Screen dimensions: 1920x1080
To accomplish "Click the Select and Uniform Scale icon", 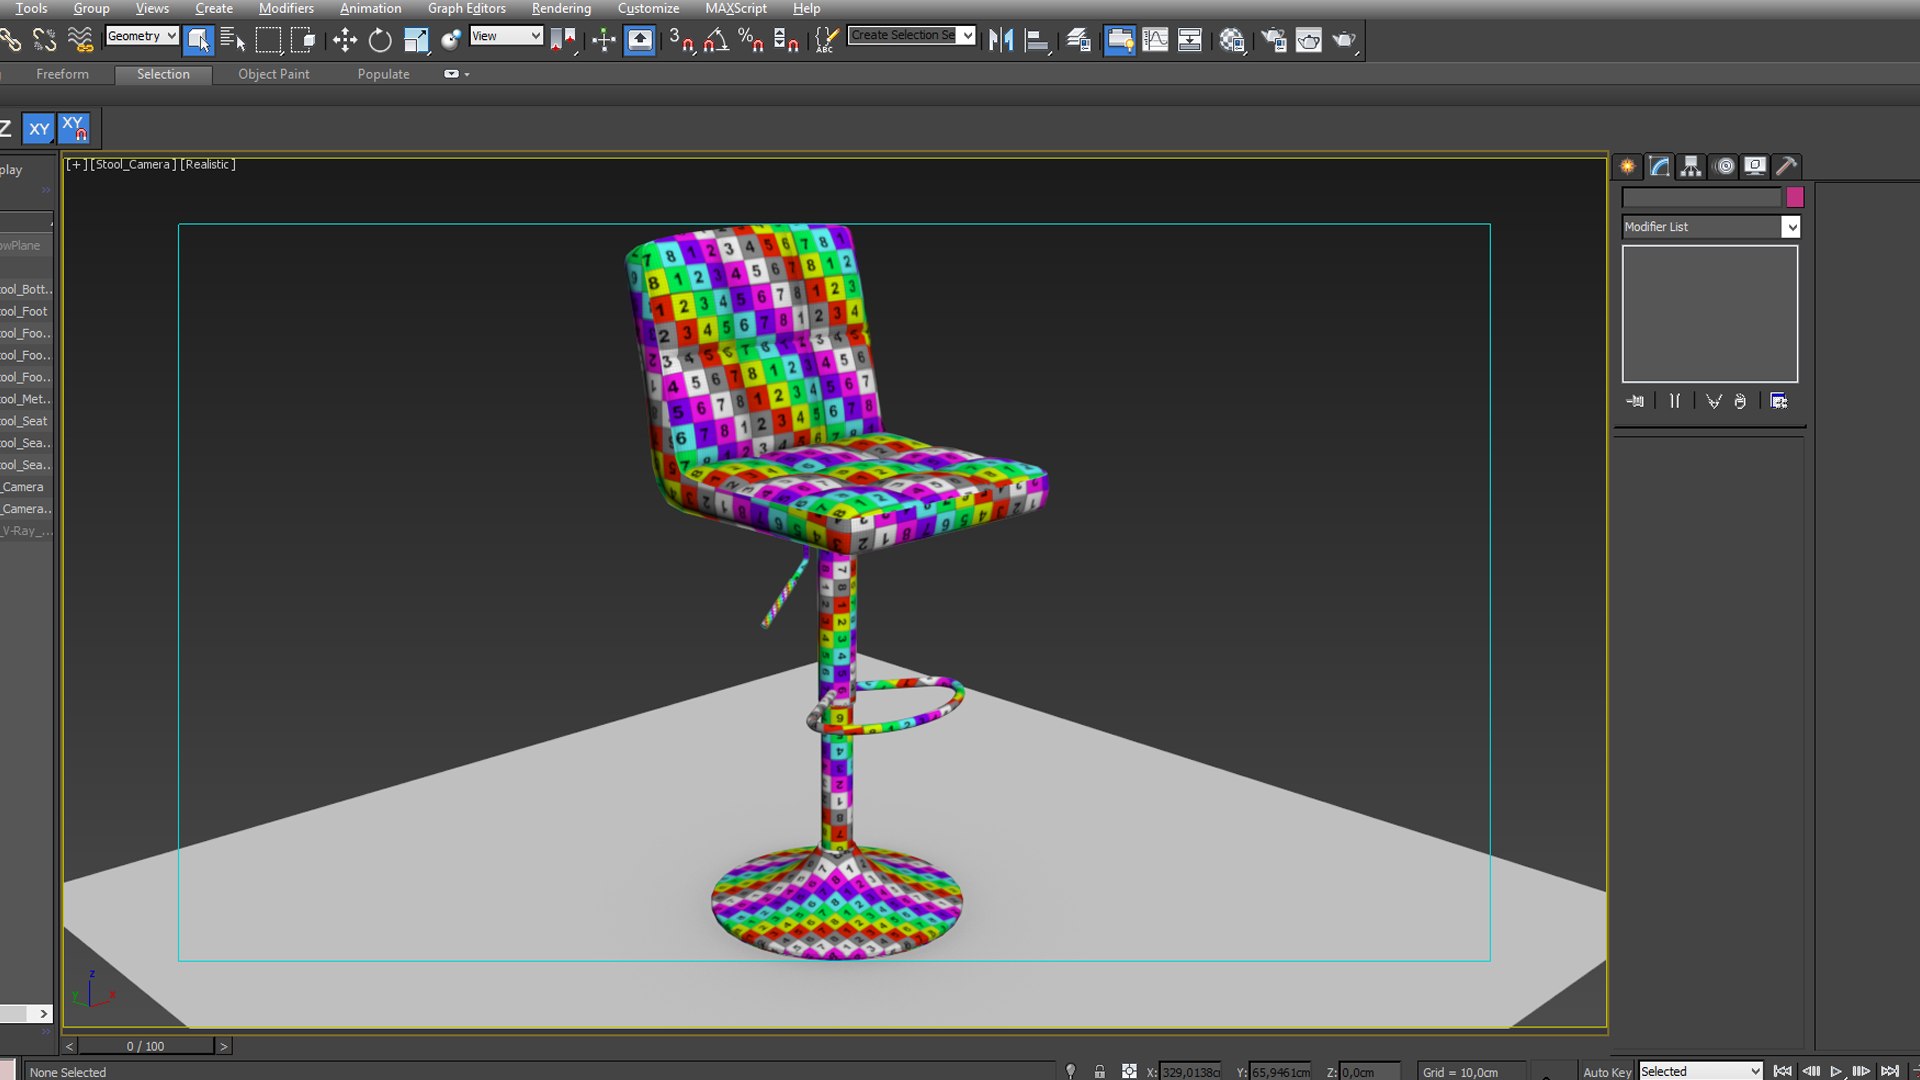I will point(416,40).
